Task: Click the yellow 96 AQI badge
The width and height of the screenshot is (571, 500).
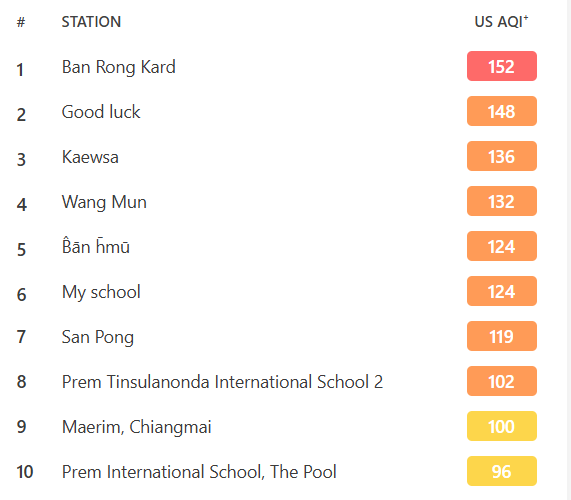Action: point(502,471)
